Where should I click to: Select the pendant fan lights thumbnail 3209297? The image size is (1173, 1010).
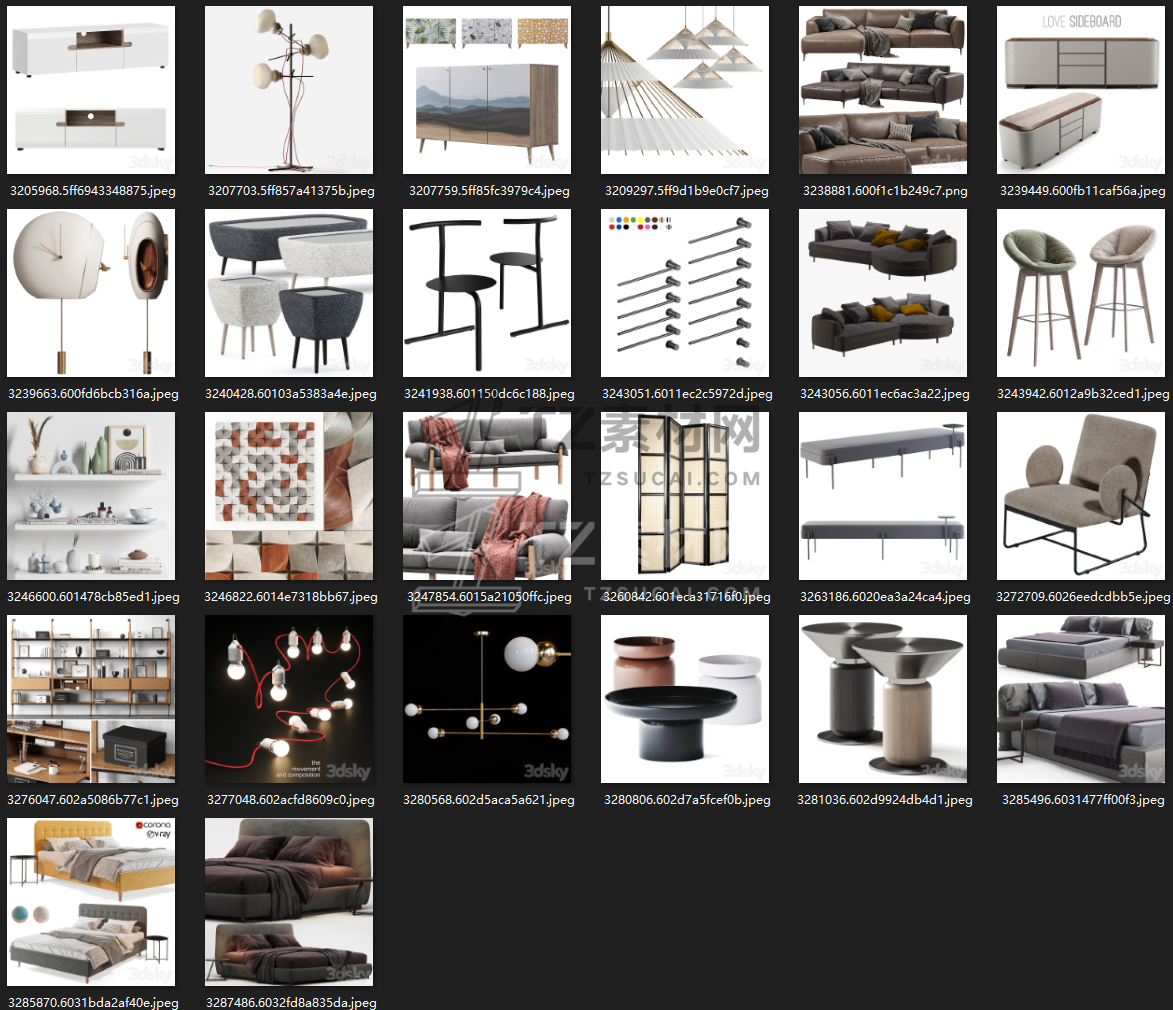pyautogui.click(x=685, y=91)
